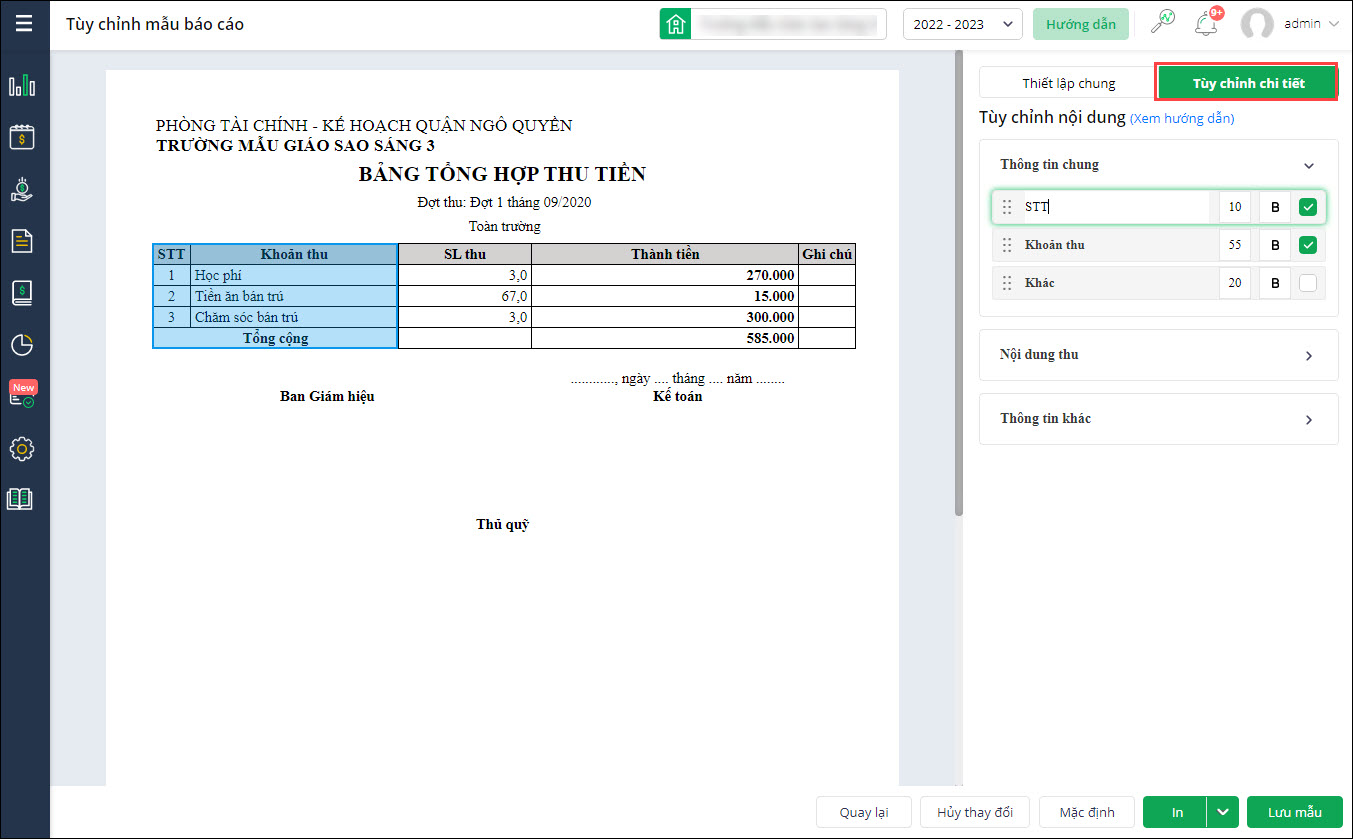
Task: Switch to the Thiết lập chung tab
Action: [1068, 83]
